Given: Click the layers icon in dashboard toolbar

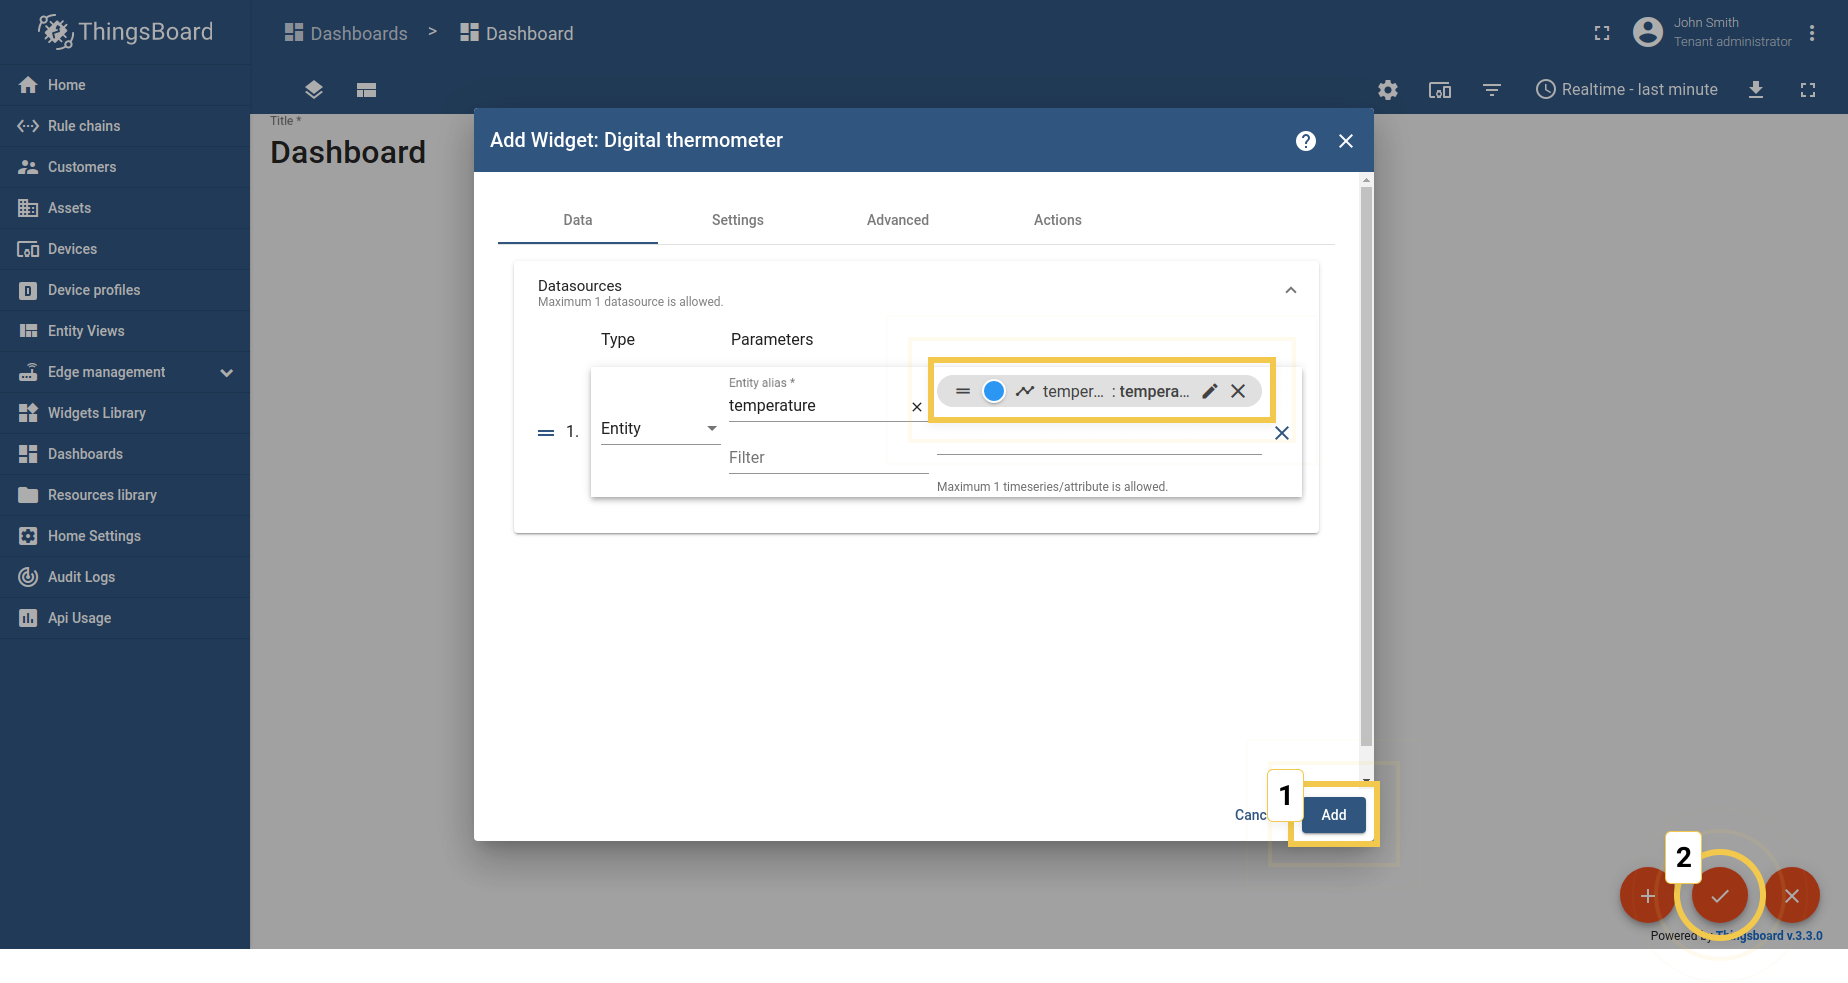Looking at the screenshot, I should pos(314,90).
